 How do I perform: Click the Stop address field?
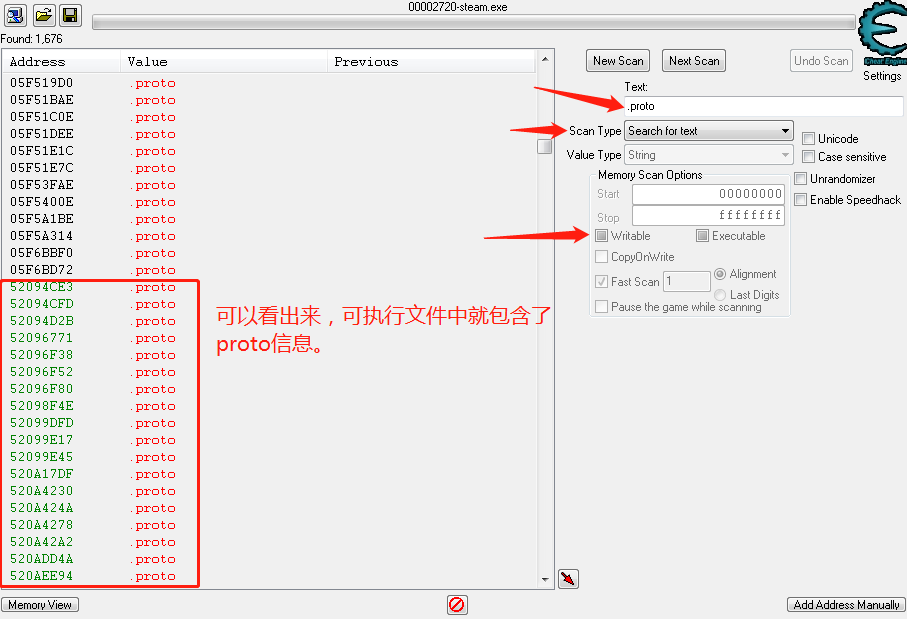[x=709, y=216]
